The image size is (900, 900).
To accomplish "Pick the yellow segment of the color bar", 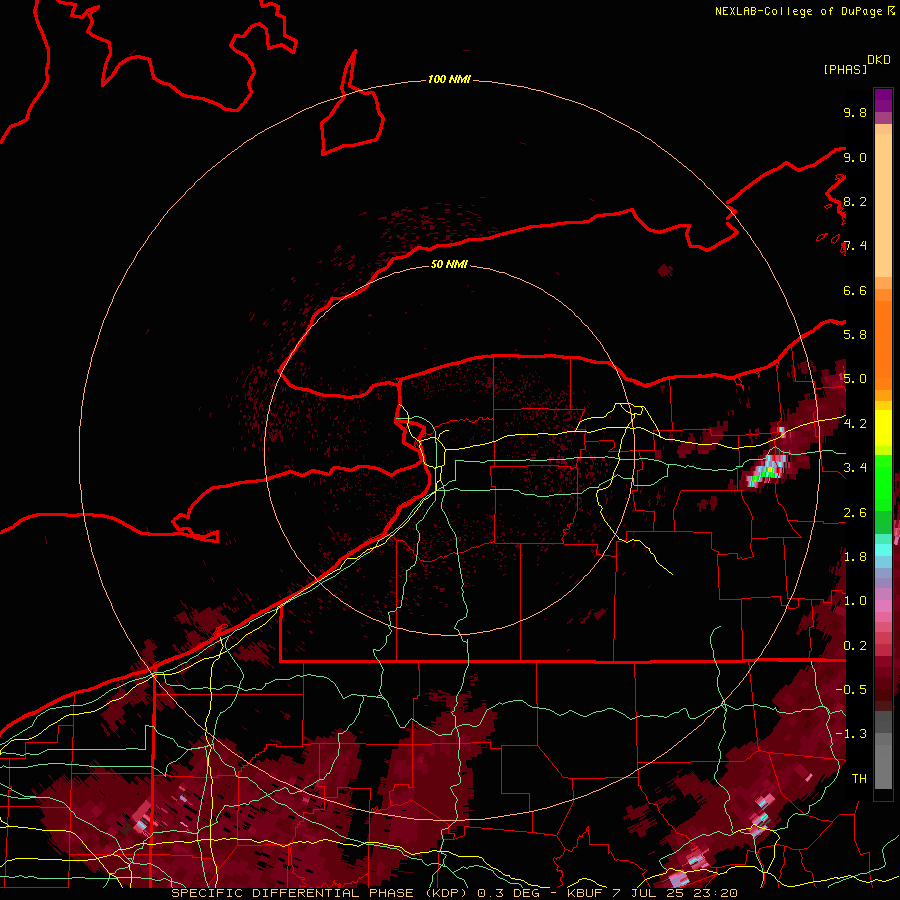I will (883, 428).
